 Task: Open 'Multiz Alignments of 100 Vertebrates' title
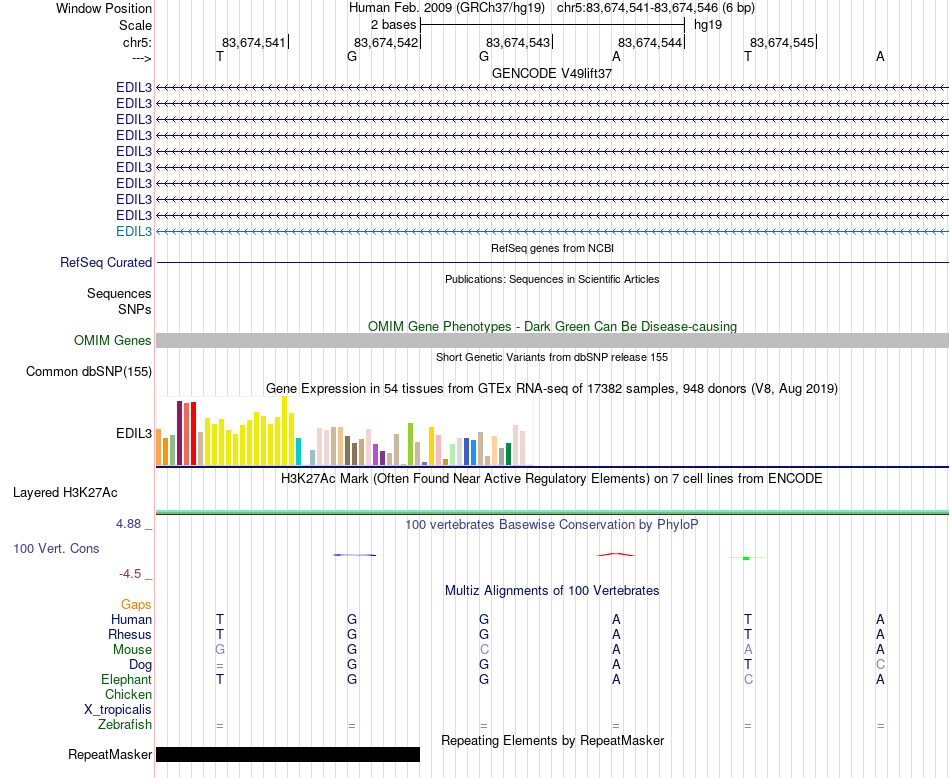pos(552,591)
